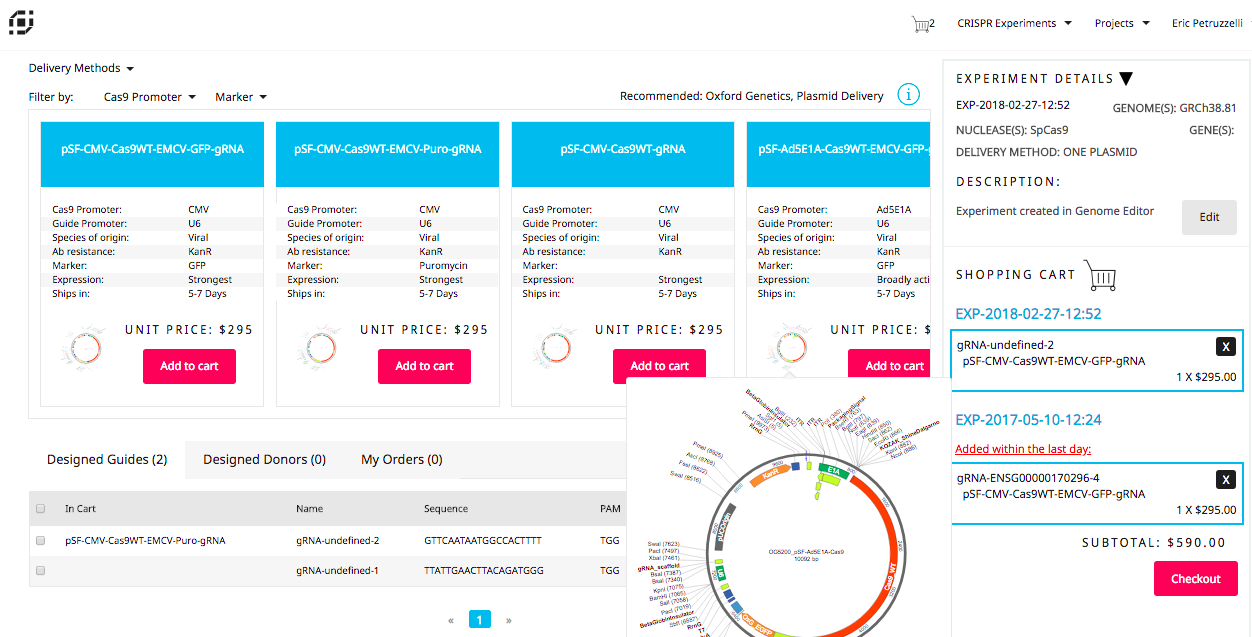Toggle the select-all checkbox in table header

click(x=41, y=509)
